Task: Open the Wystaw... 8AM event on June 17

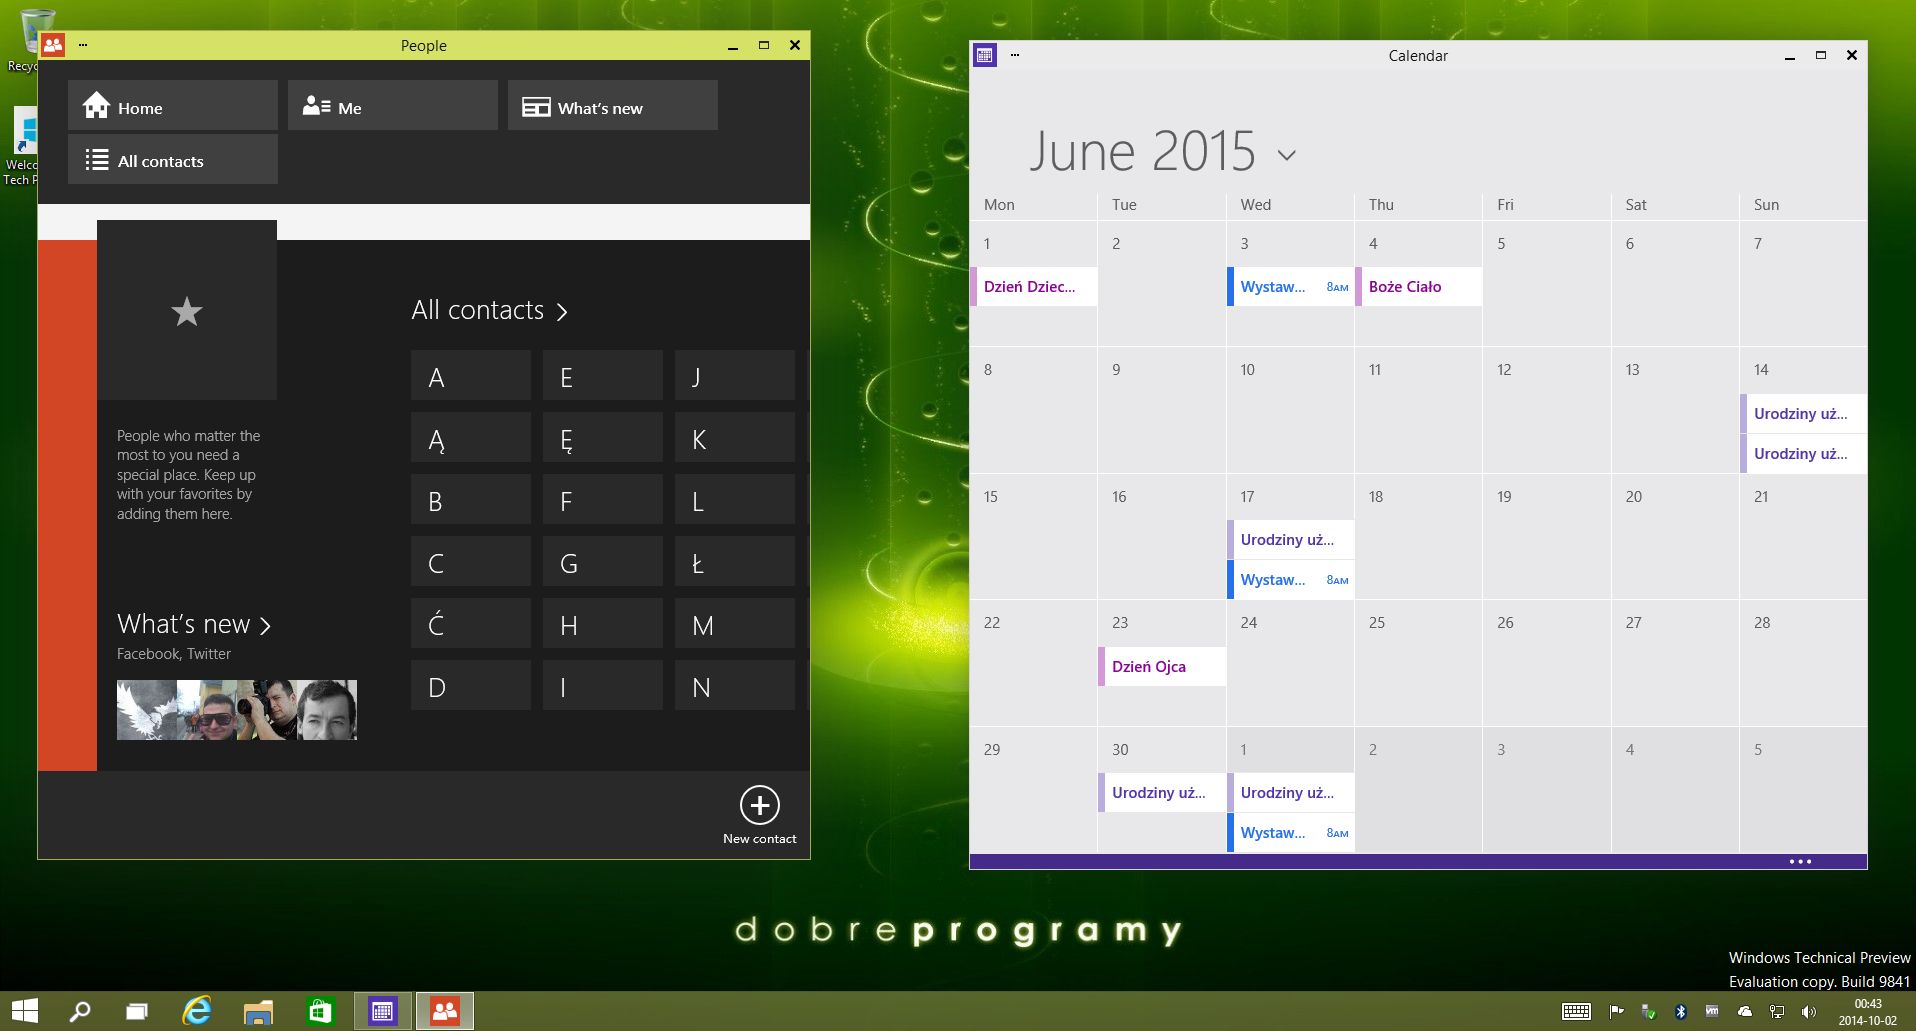Action: pos(1291,579)
